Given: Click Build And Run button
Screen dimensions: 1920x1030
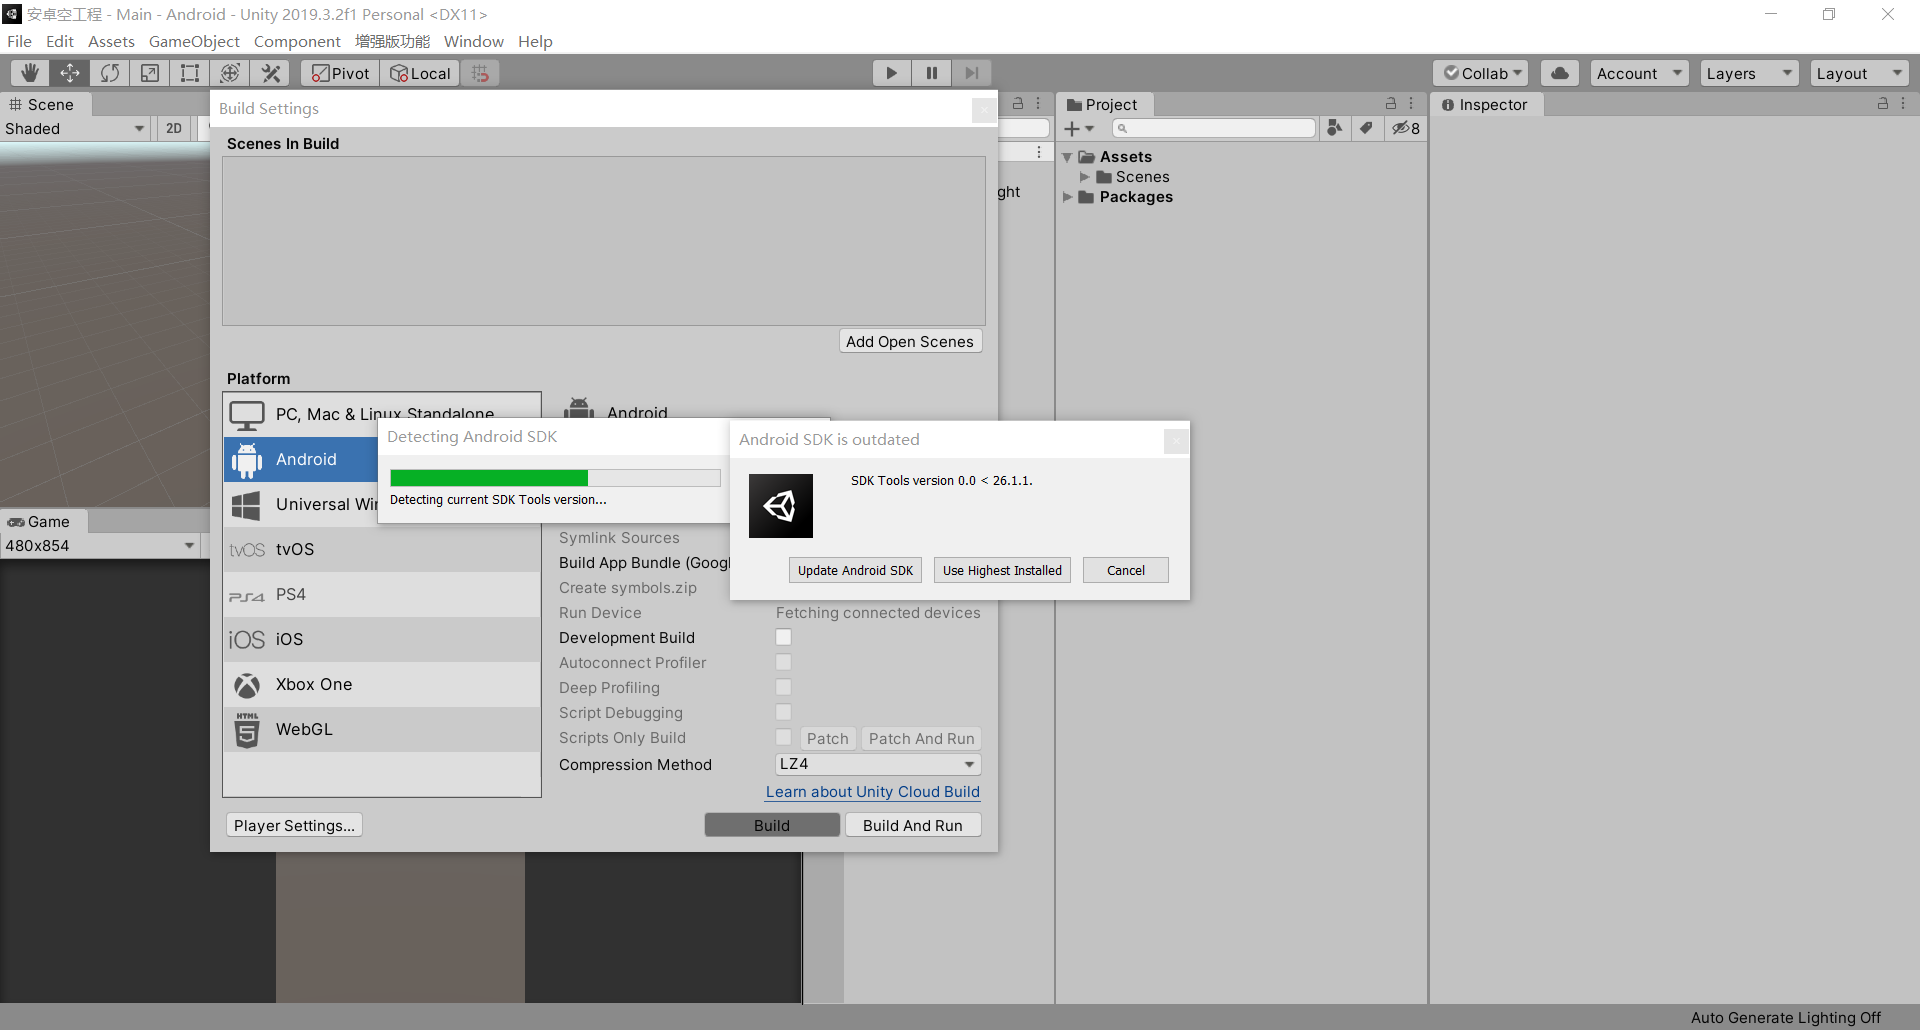Looking at the screenshot, I should coord(913,825).
